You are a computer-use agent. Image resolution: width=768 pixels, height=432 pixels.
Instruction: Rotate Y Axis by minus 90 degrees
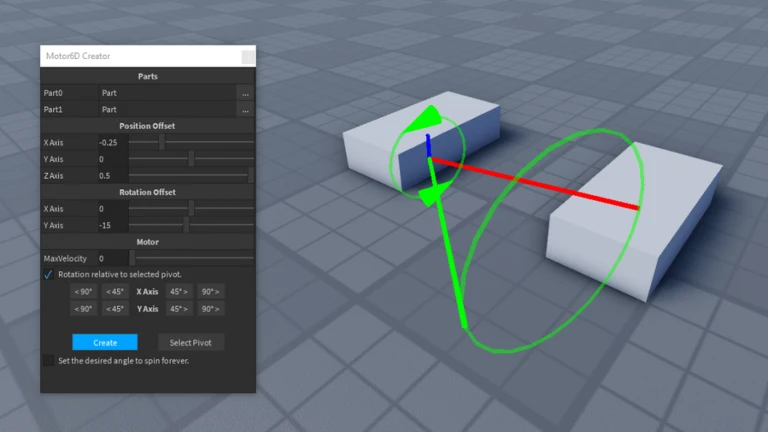pyautogui.click(x=83, y=309)
